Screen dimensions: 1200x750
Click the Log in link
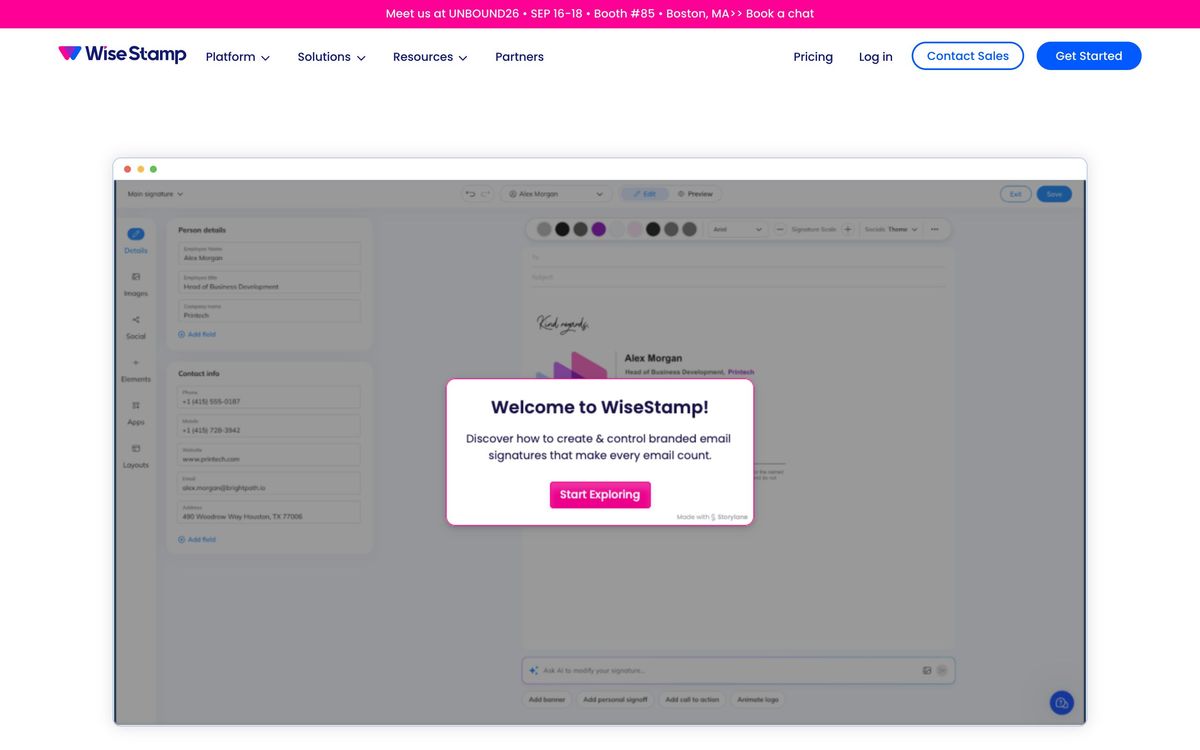875,57
